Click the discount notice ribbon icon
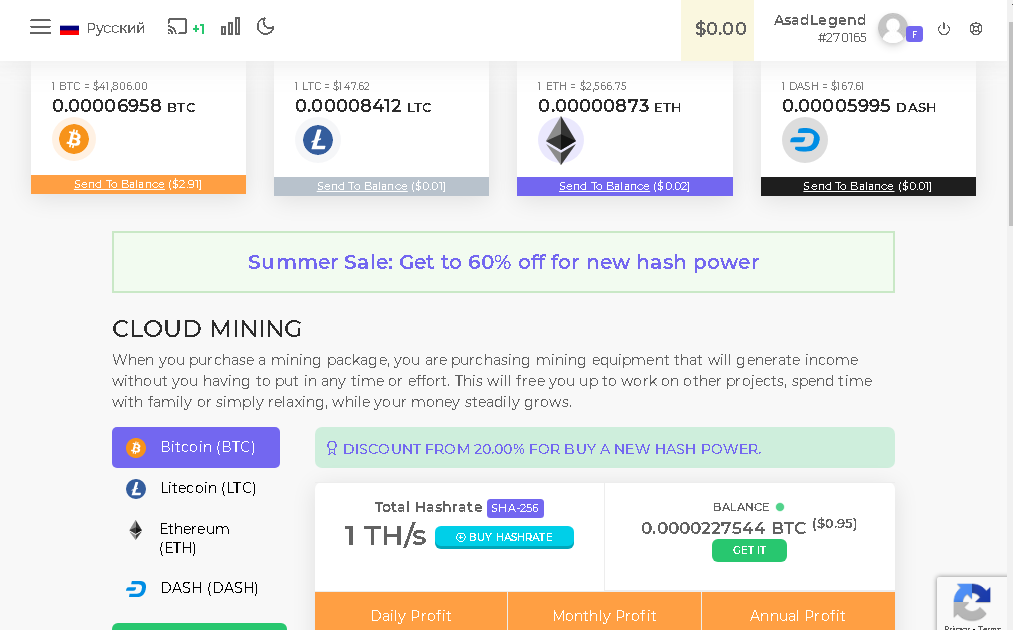The image size is (1013, 630). [331, 448]
